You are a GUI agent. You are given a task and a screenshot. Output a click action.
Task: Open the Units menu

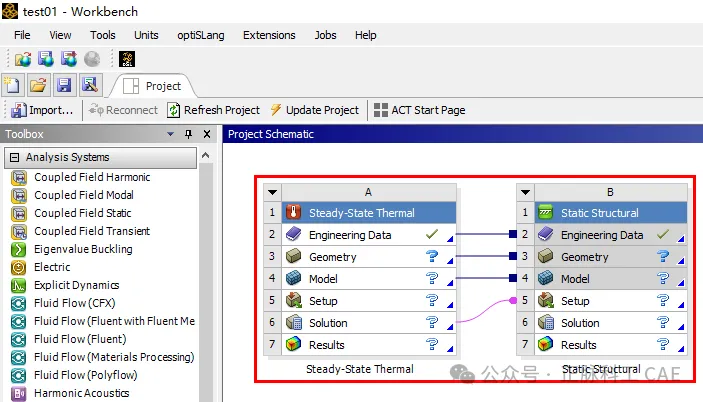pos(146,35)
